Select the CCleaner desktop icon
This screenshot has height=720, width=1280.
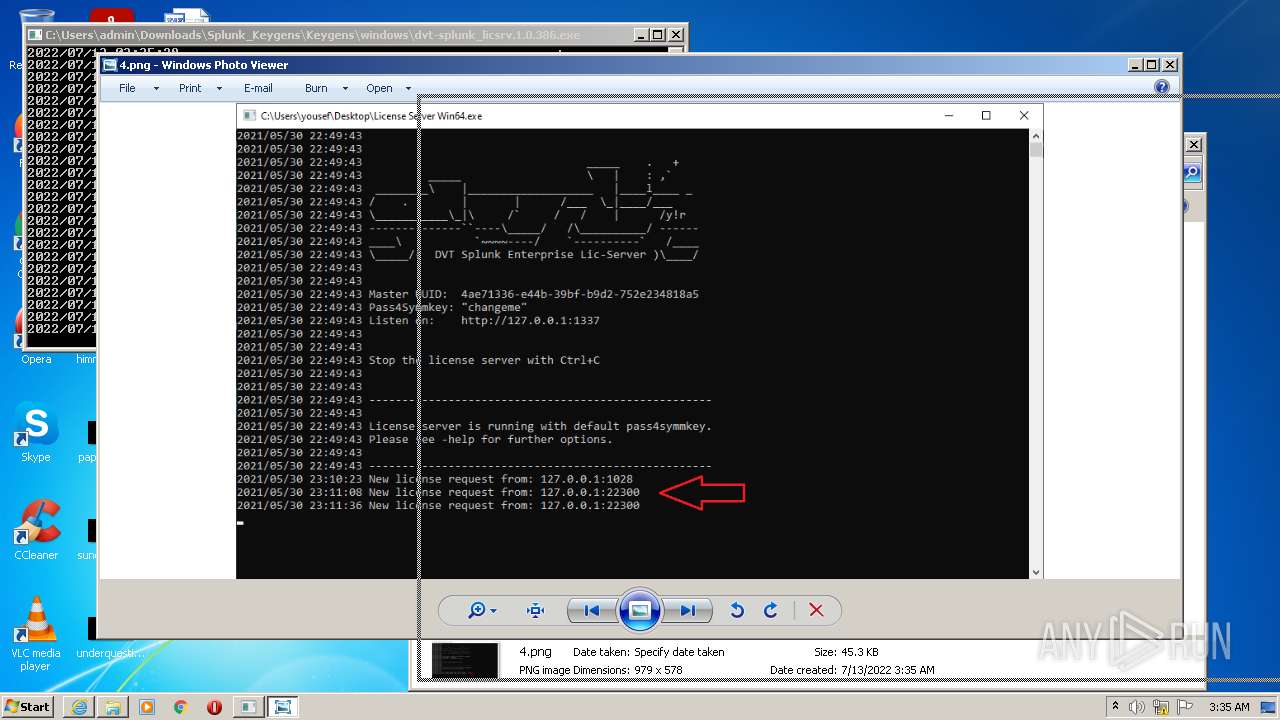[x=36, y=531]
